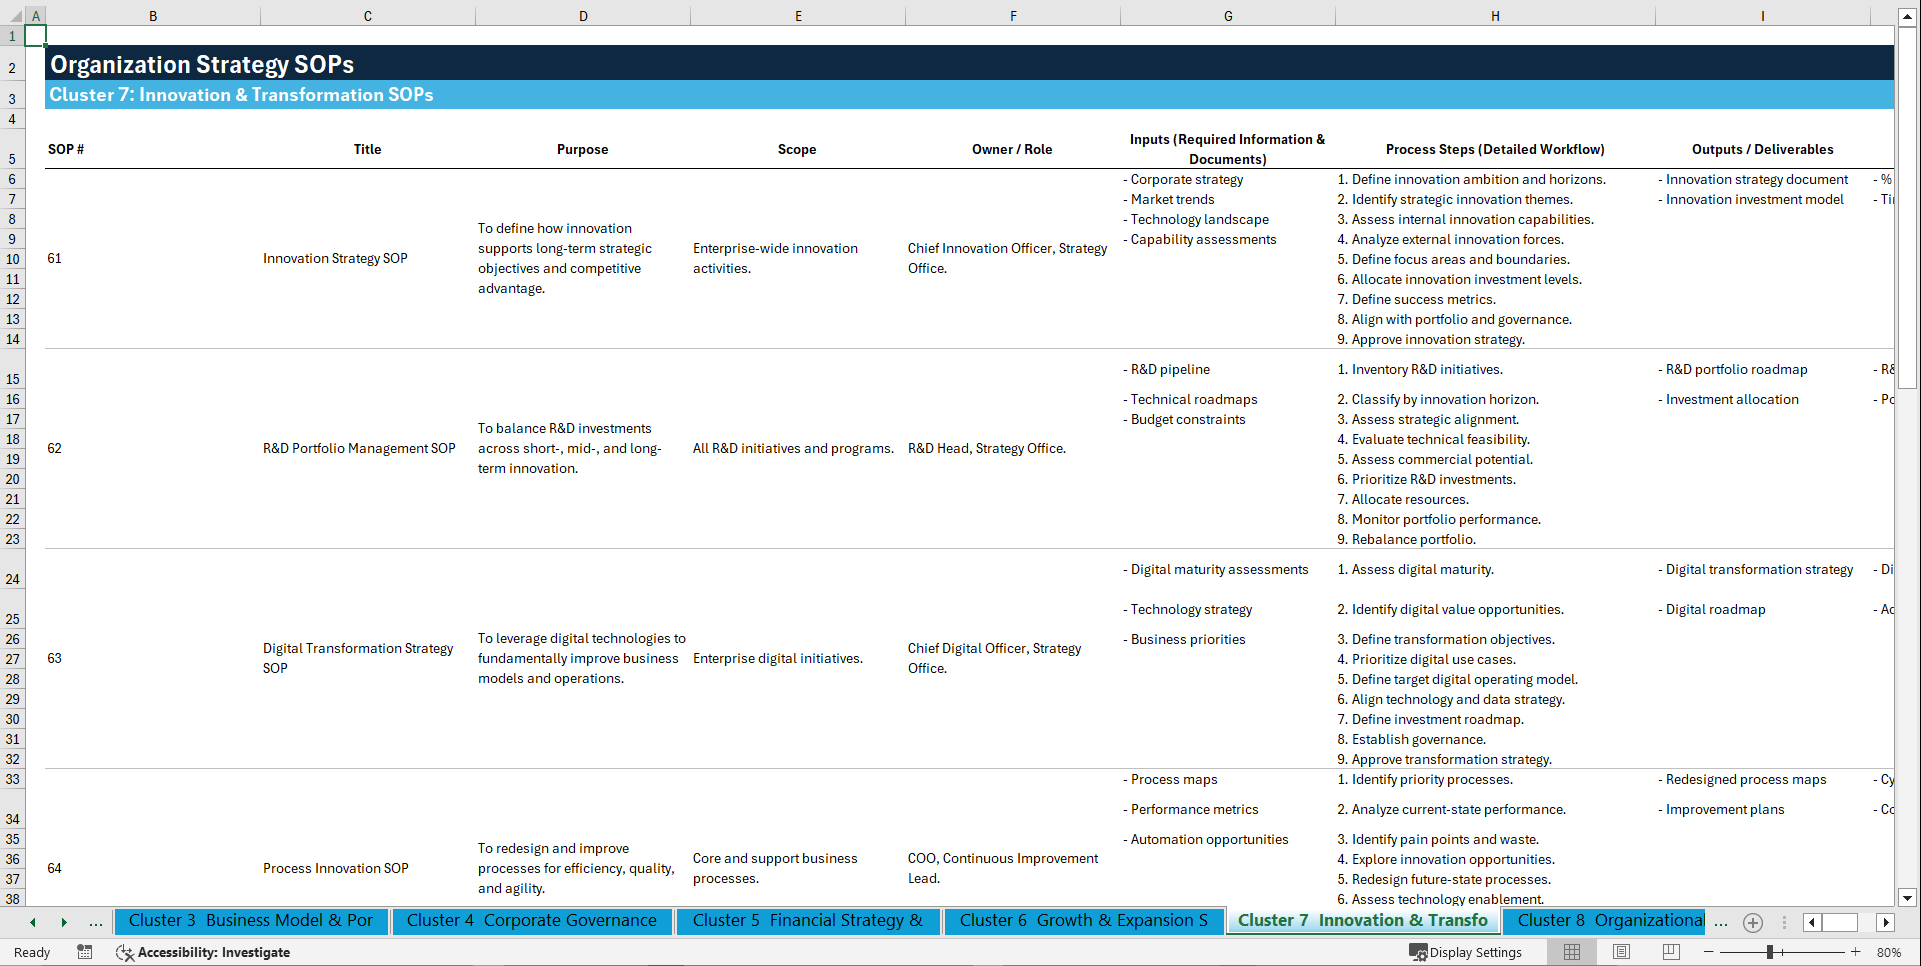Click the 80% zoom level button

(1889, 952)
